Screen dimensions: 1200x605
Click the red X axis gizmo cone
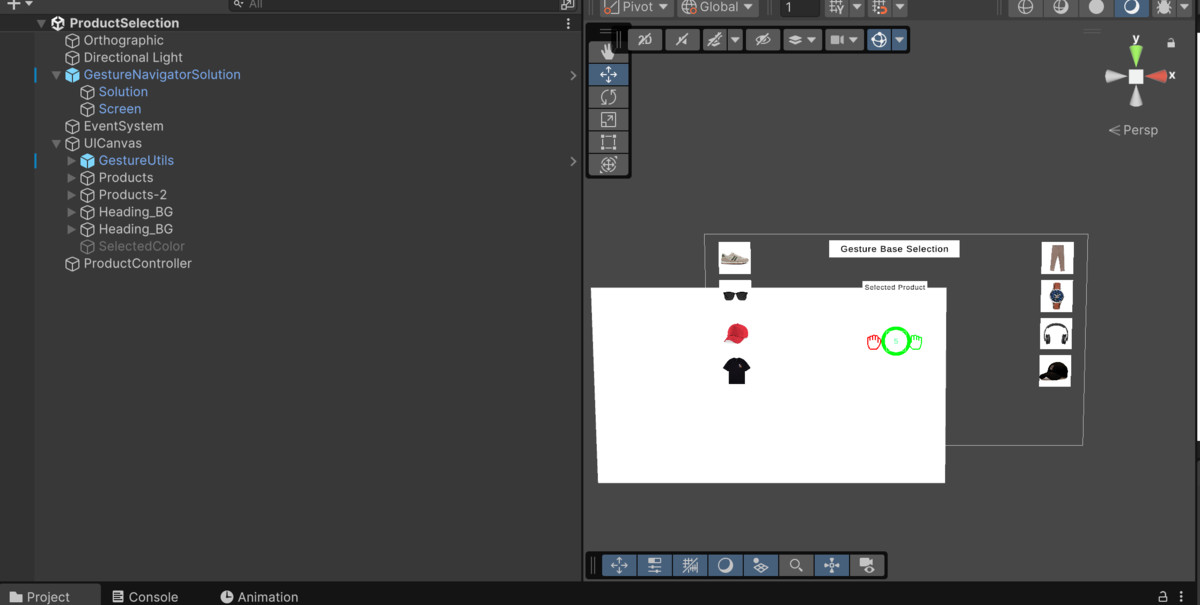1157,77
